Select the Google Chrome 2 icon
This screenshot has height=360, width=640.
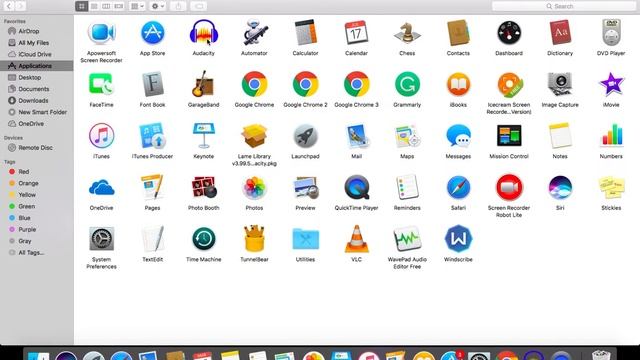click(x=305, y=84)
